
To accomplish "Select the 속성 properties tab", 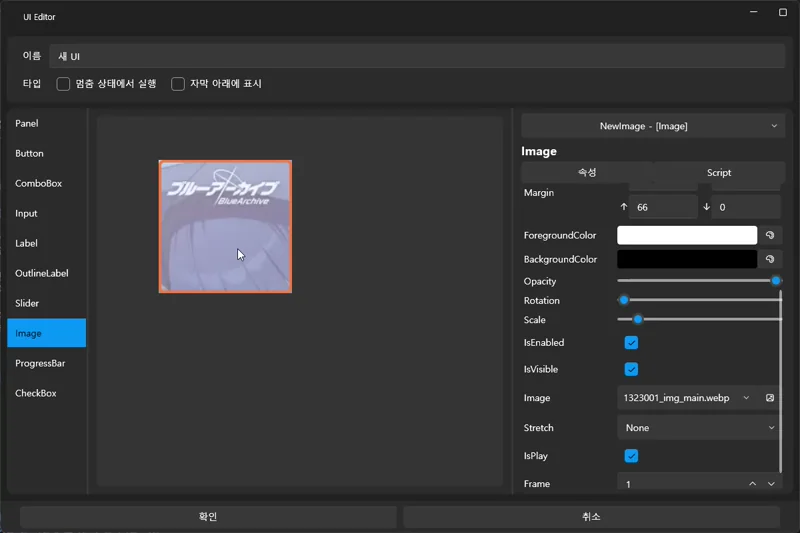I will pos(587,173).
